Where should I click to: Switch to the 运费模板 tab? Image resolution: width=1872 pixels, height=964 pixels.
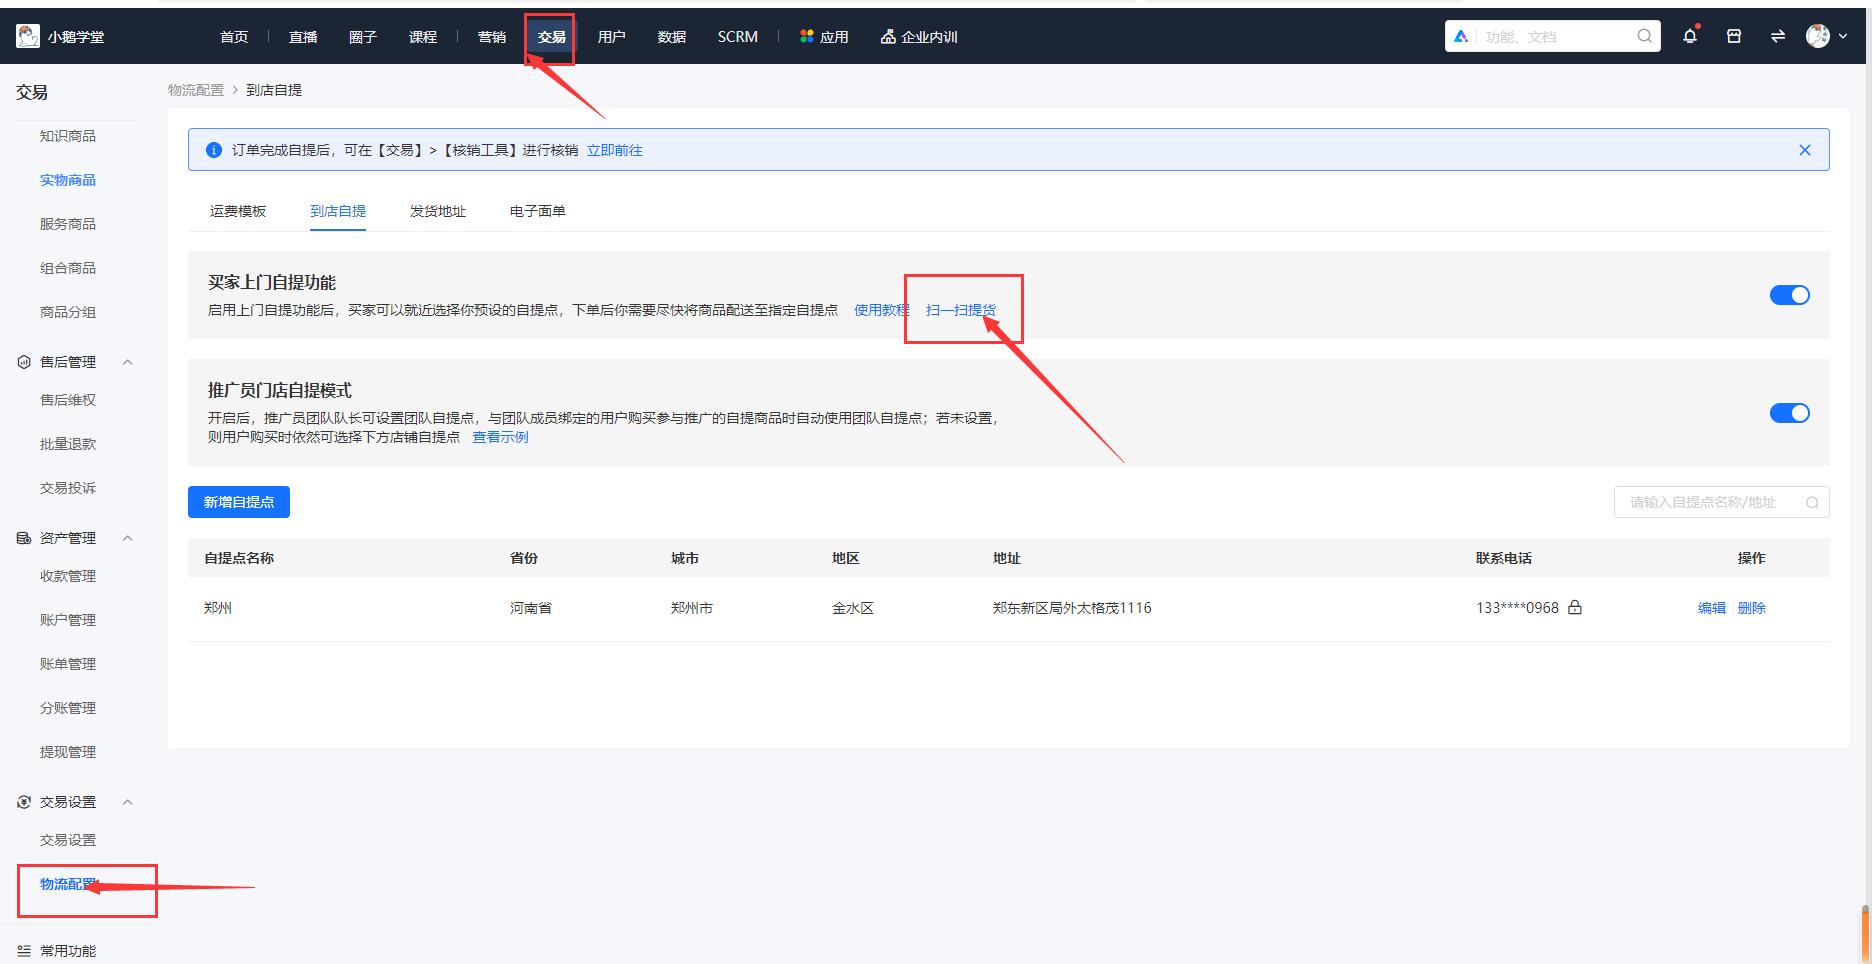tap(238, 211)
